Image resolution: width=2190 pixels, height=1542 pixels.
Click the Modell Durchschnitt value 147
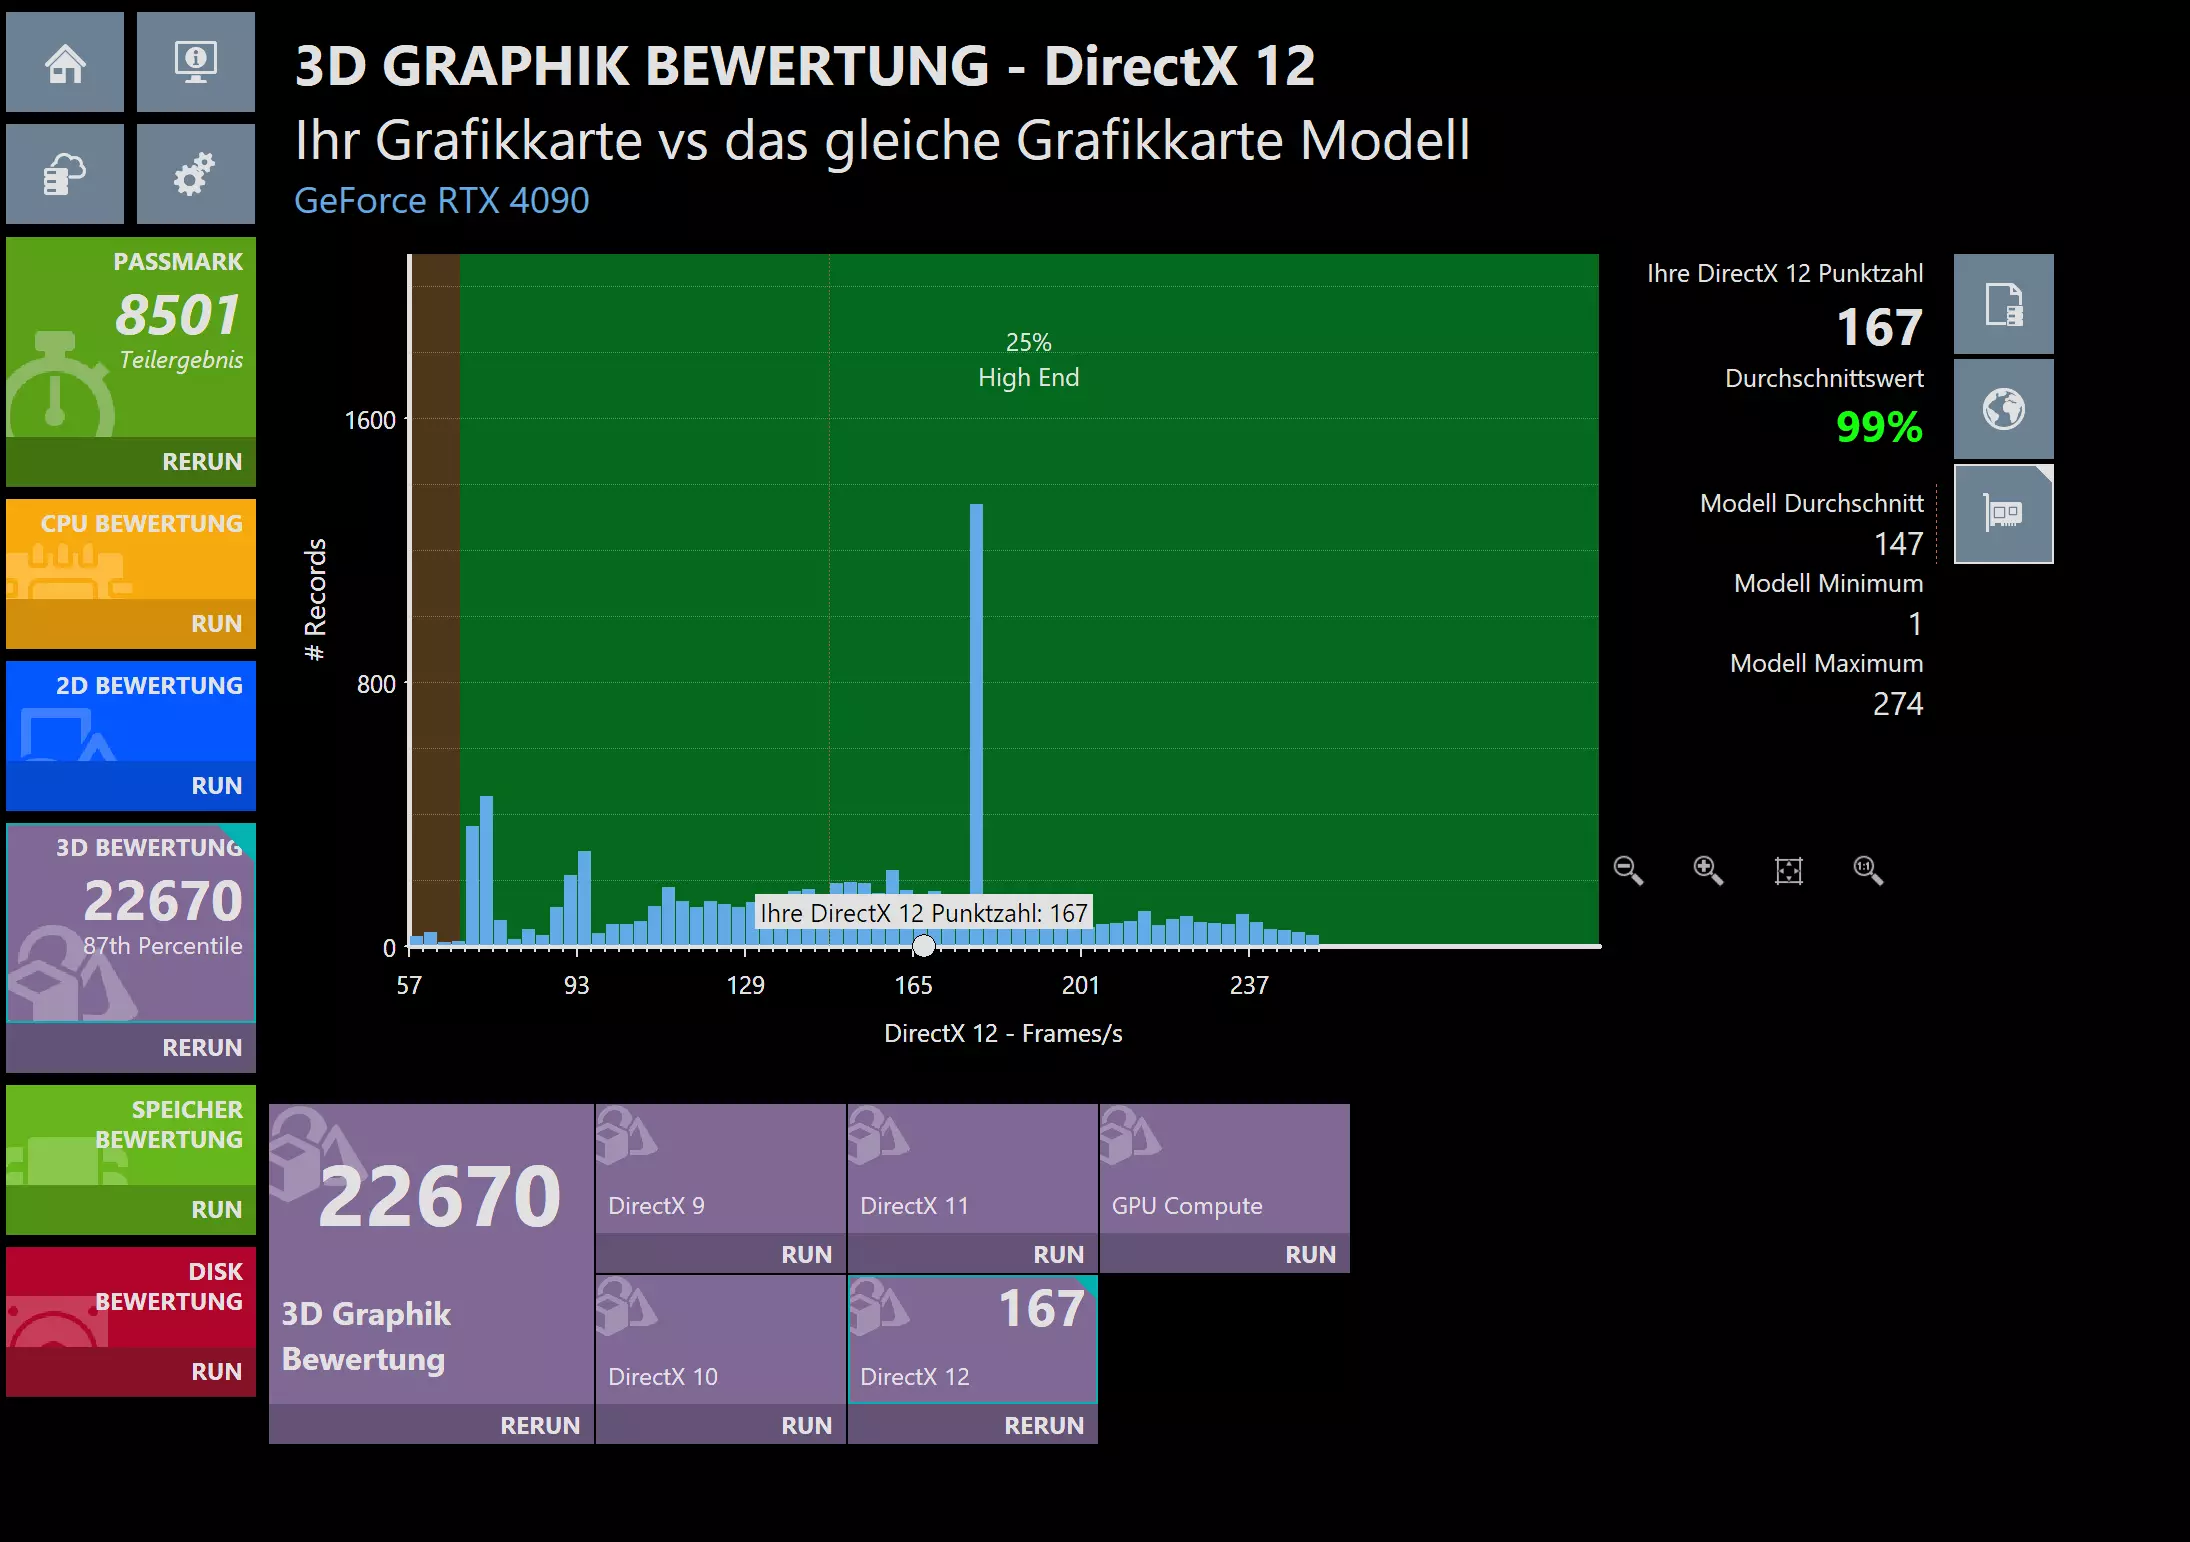click(1898, 544)
